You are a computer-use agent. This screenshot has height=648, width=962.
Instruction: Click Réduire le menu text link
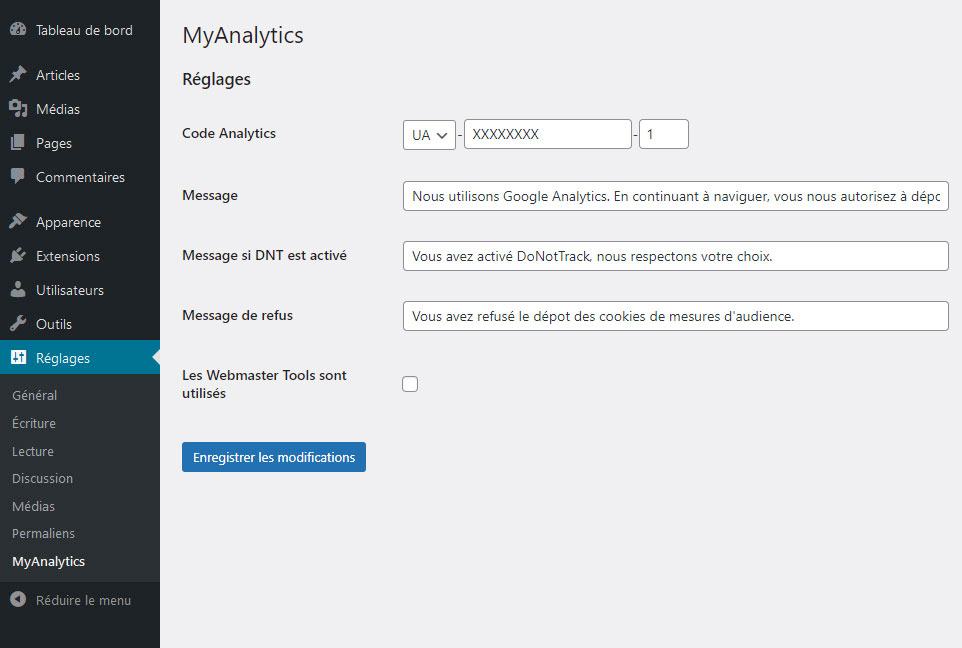tap(83, 600)
